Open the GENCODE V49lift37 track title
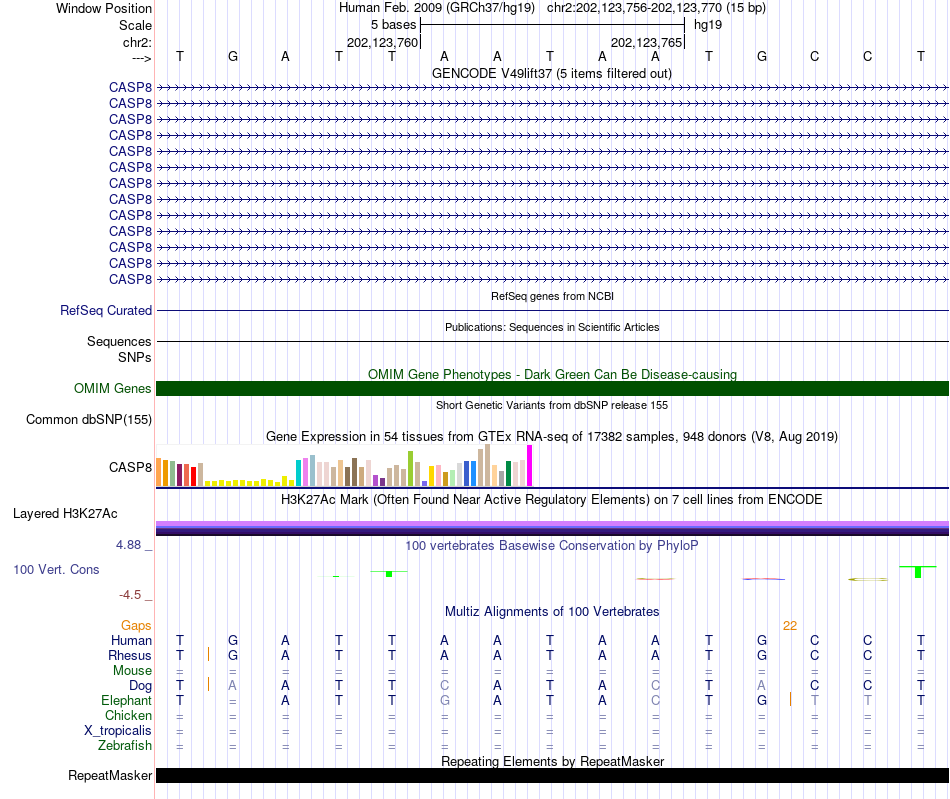The height and width of the screenshot is (799, 950). (552, 73)
